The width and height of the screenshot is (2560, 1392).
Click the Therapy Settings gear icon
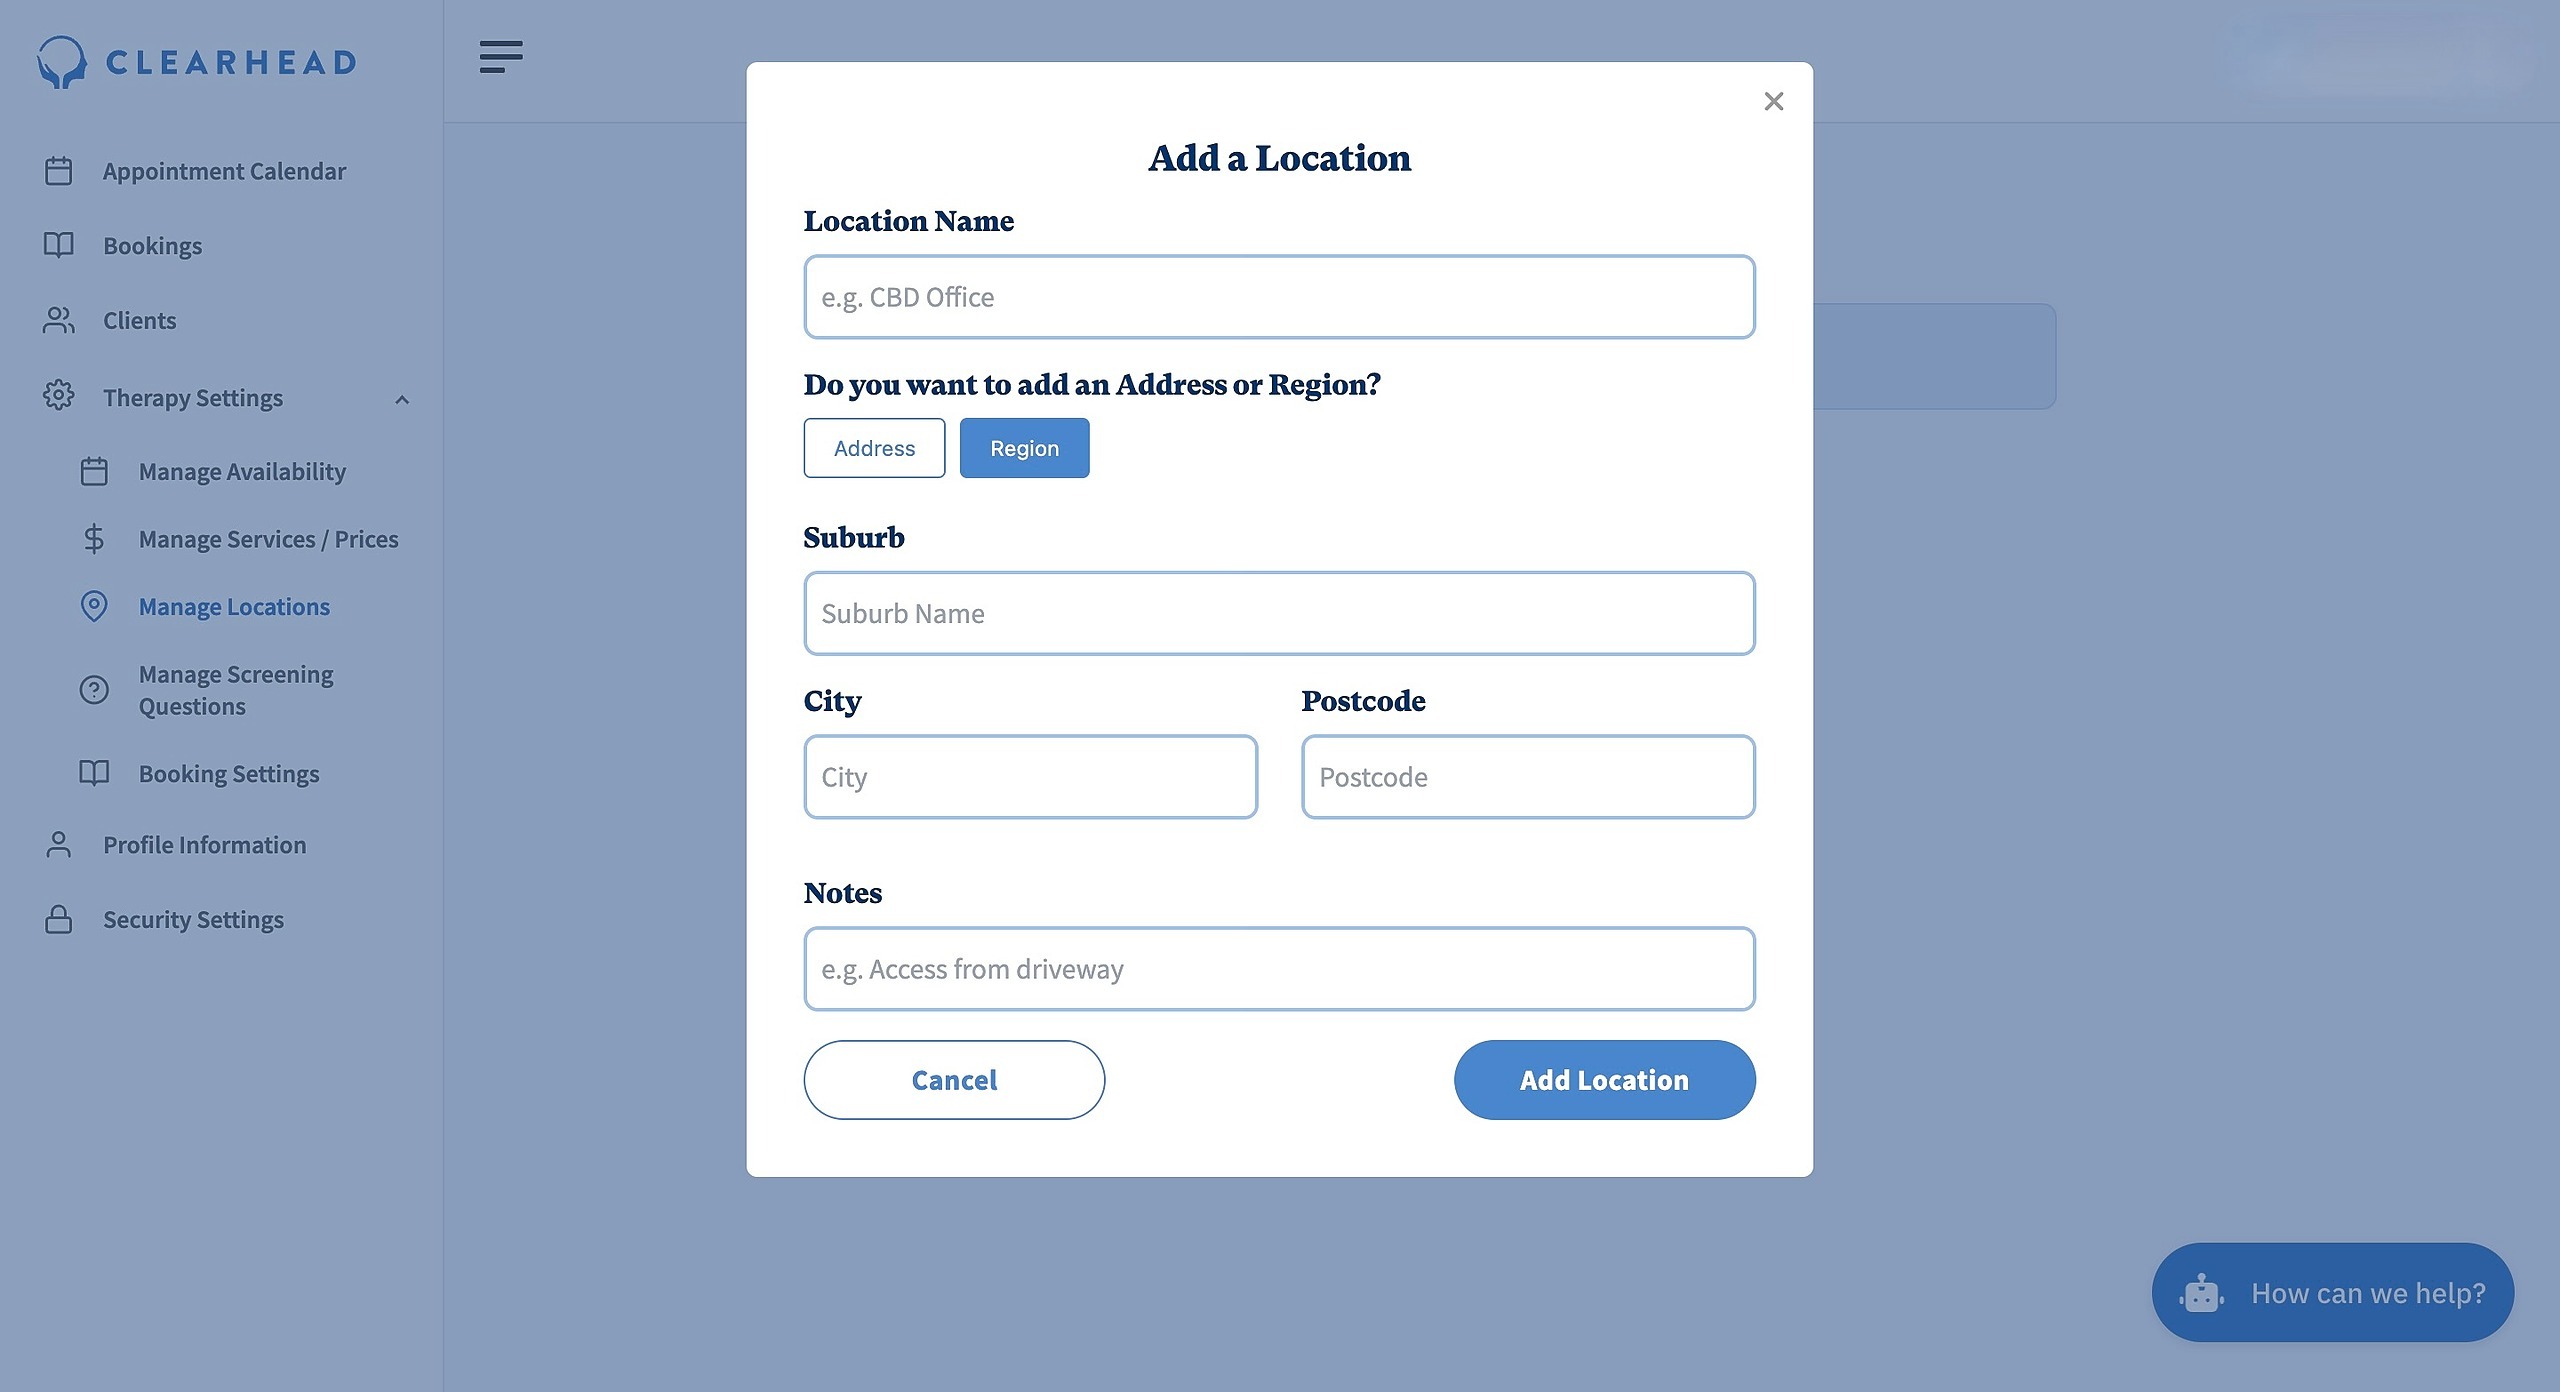pyautogui.click(x=59, y=395)
